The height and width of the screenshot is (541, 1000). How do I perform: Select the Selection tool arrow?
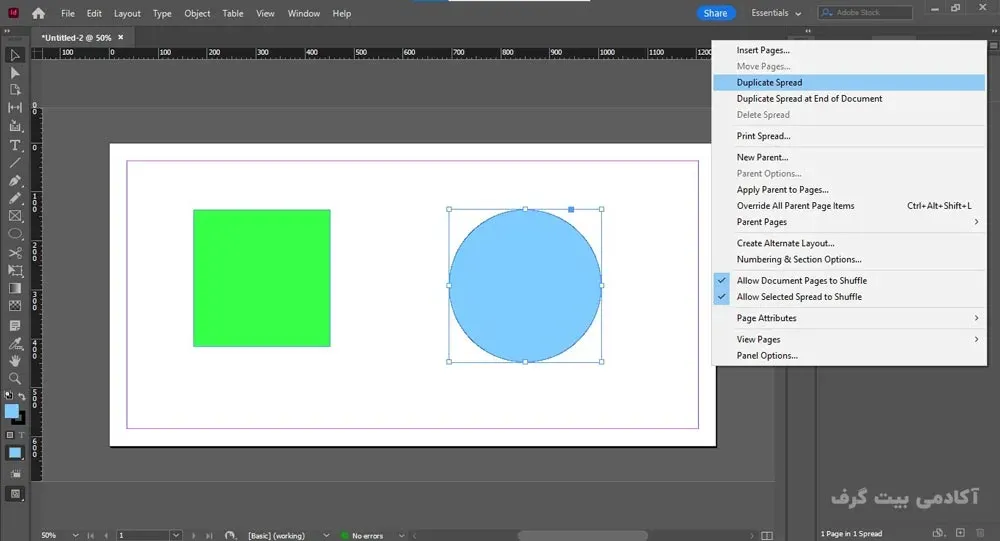(x=15, y=56)
